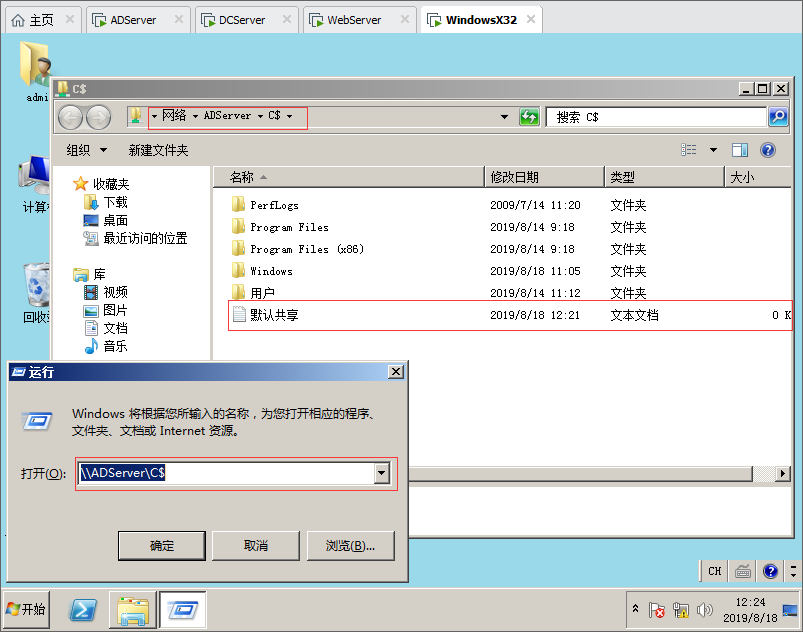803x632 pixels.
Task: Click the 确定 button in Run dialog
Action: point(162,545)
